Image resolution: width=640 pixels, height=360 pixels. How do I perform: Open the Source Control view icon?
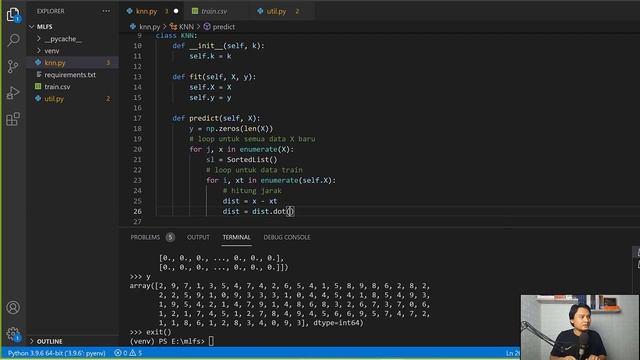pos(13,66)
